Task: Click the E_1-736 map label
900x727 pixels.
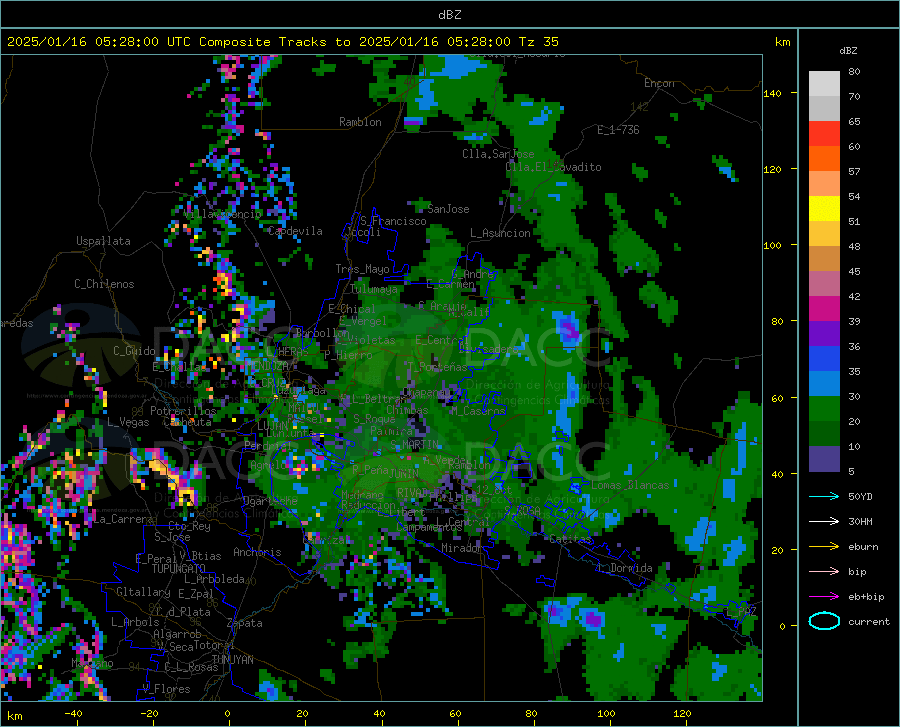Action: [618, 130]
